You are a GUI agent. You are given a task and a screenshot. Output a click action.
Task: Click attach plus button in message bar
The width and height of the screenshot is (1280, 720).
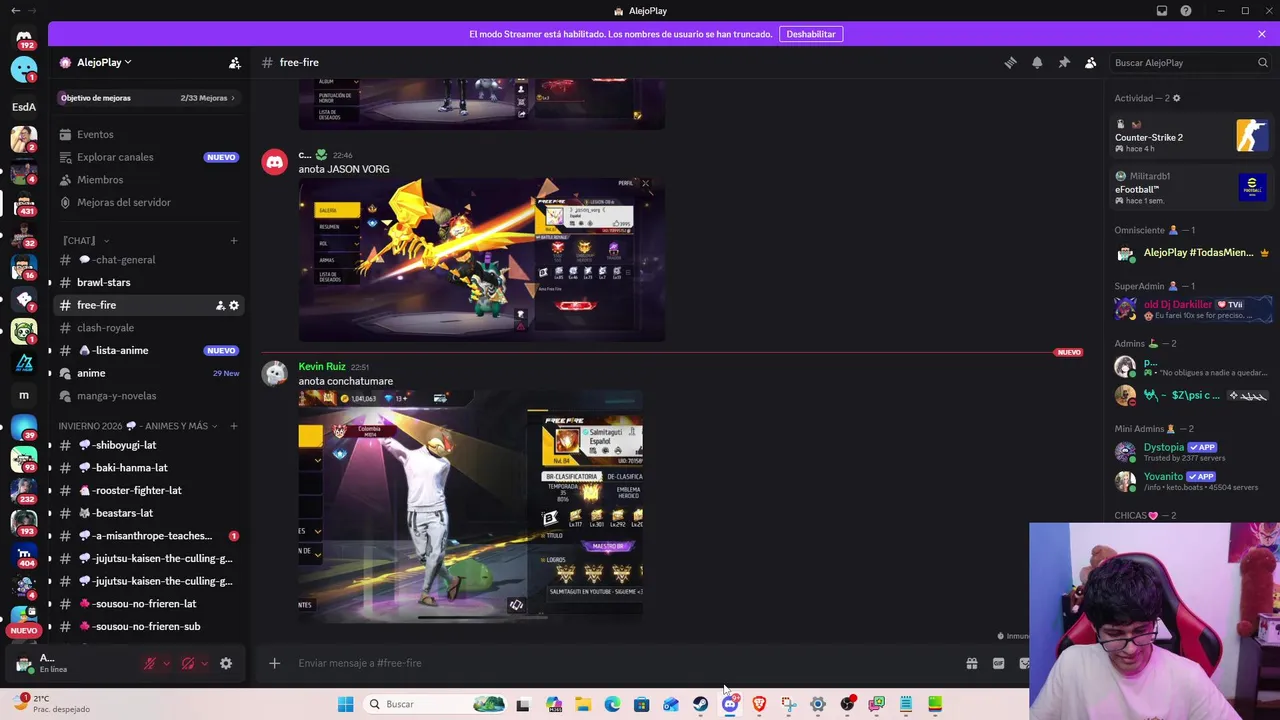[x=274, y=663]
